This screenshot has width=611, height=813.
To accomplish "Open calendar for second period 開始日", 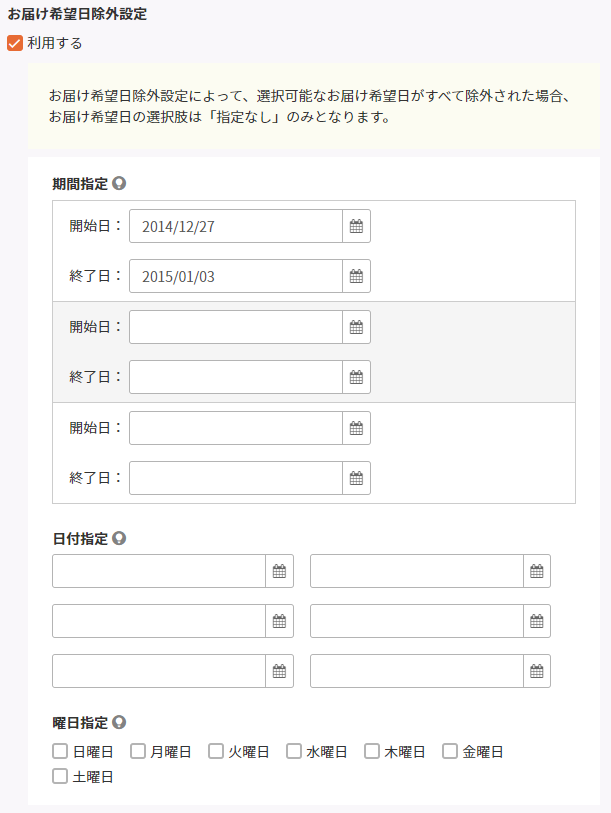I will click(x=356, y=327).
